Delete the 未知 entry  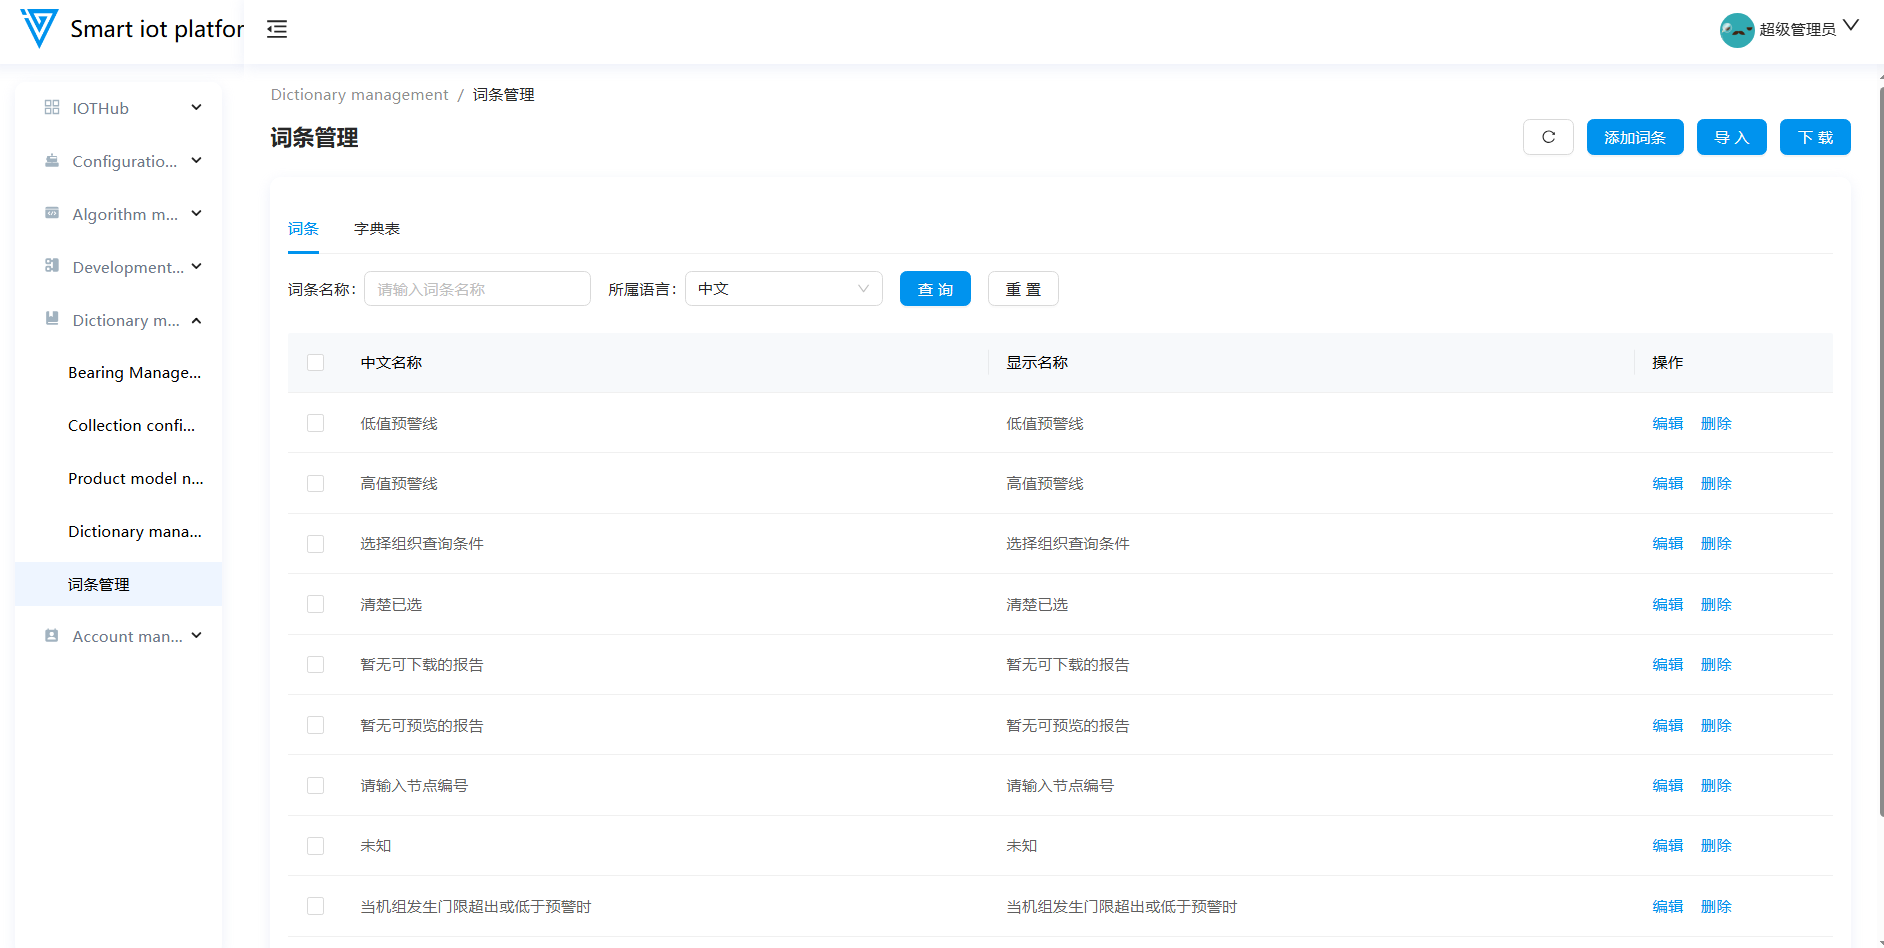pyautogui.click(x=1716, y=846)
